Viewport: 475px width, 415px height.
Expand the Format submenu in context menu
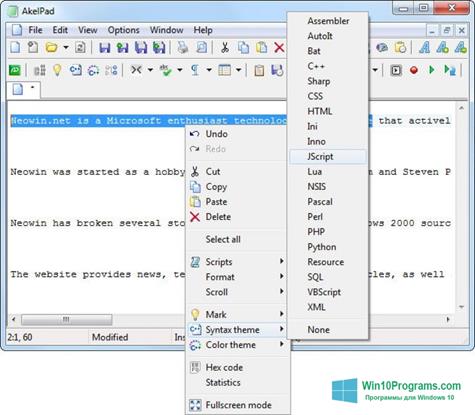coord(238,277)
